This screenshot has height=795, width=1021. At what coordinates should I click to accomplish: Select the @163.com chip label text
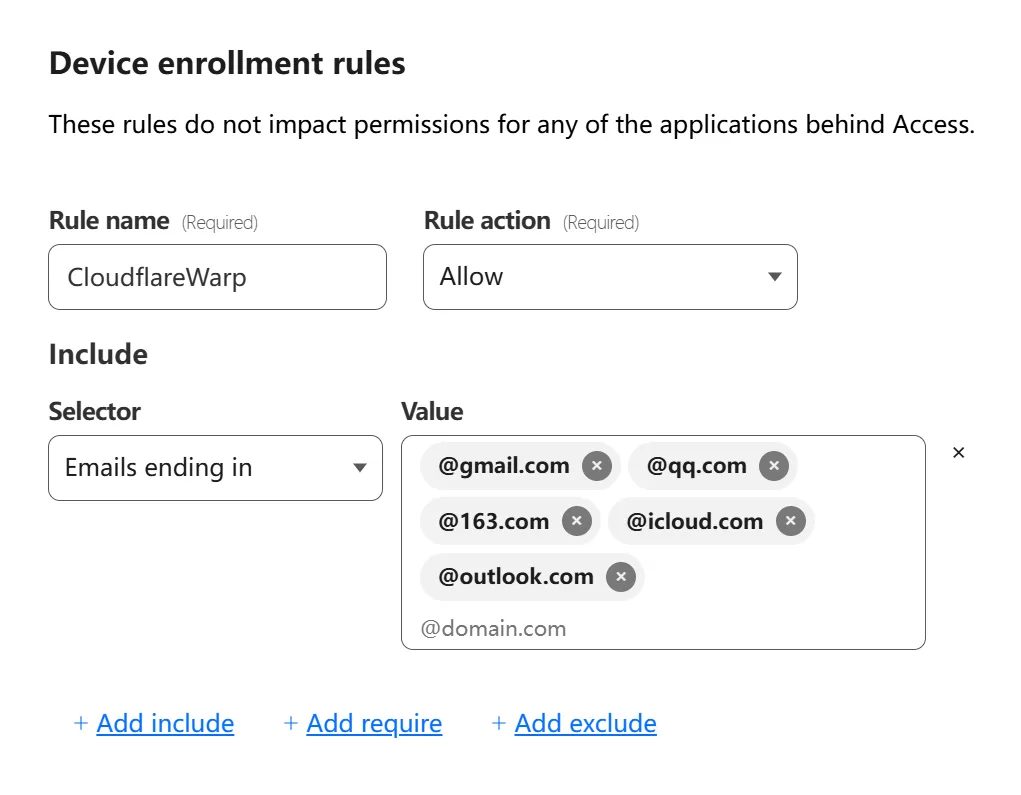[x=494, y=522]
